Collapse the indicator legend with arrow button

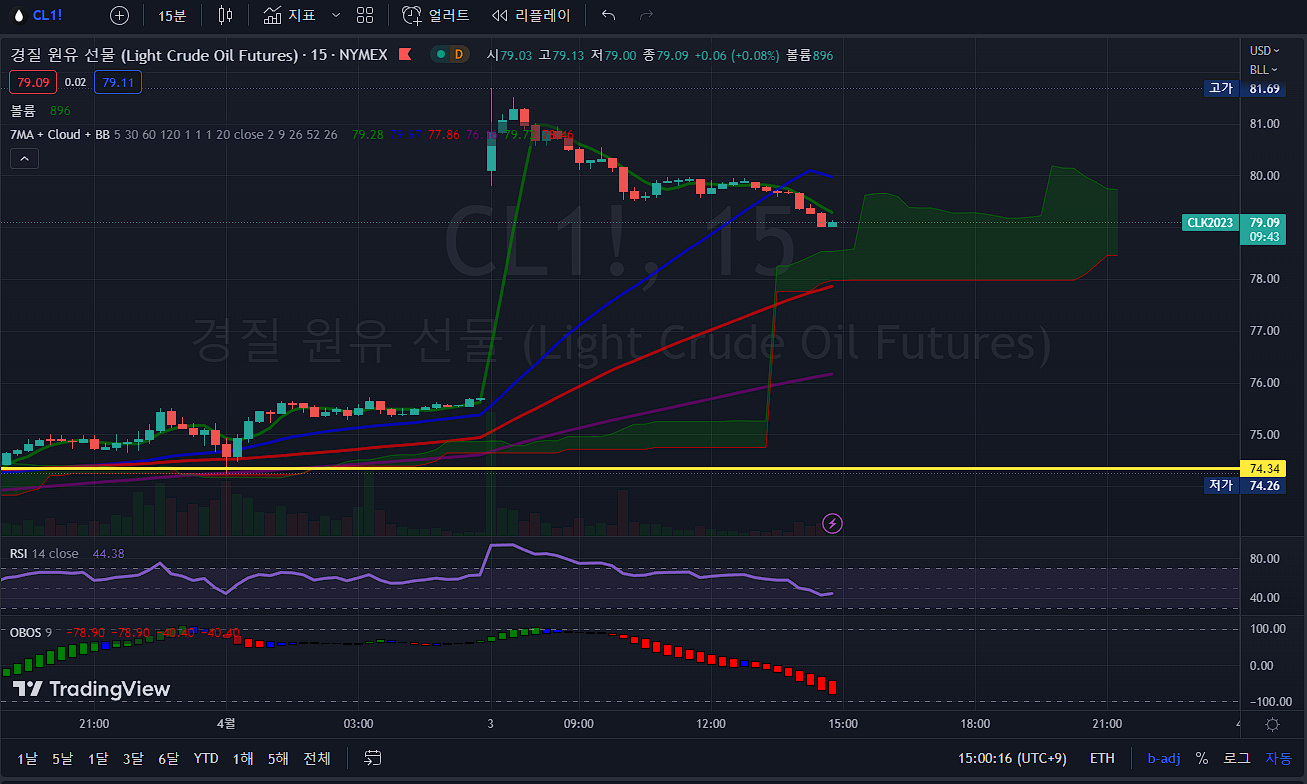pos(25,158)
